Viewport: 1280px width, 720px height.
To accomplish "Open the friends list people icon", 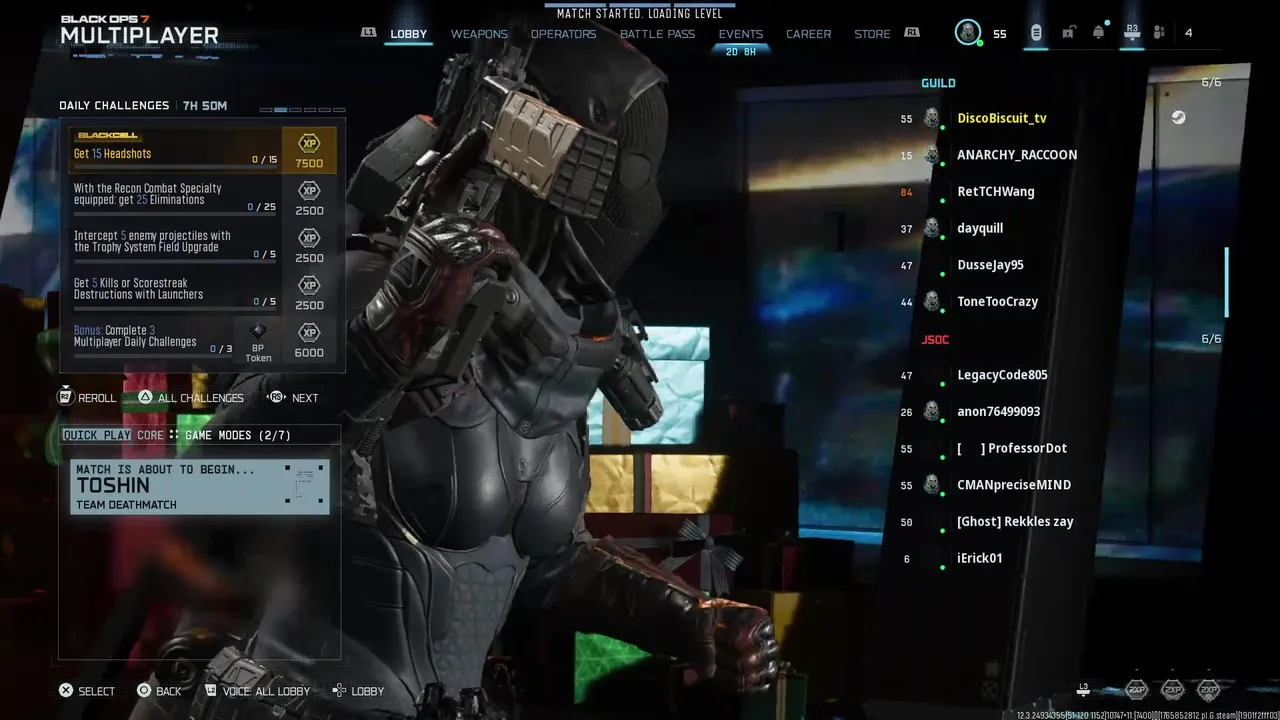I will [1159, 33].
